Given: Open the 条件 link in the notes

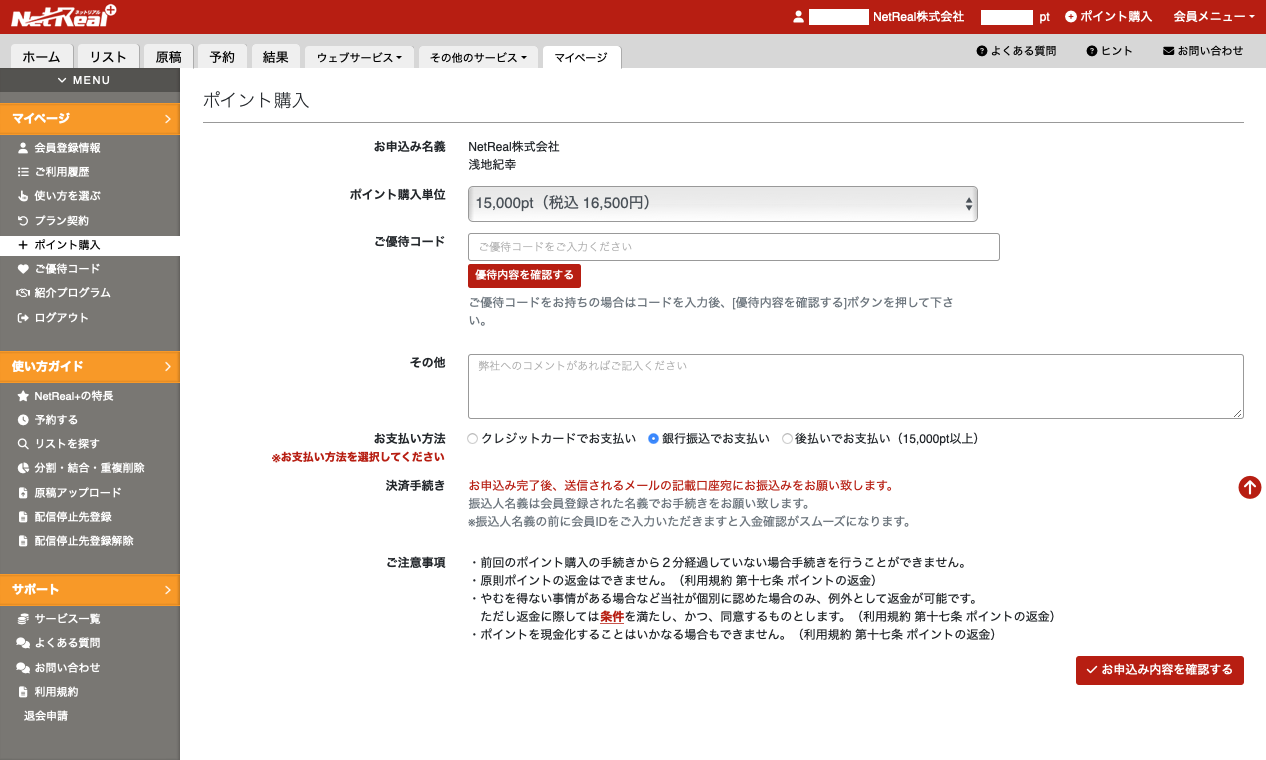Looking at the screenshot, I should click(x=611, y=616).
